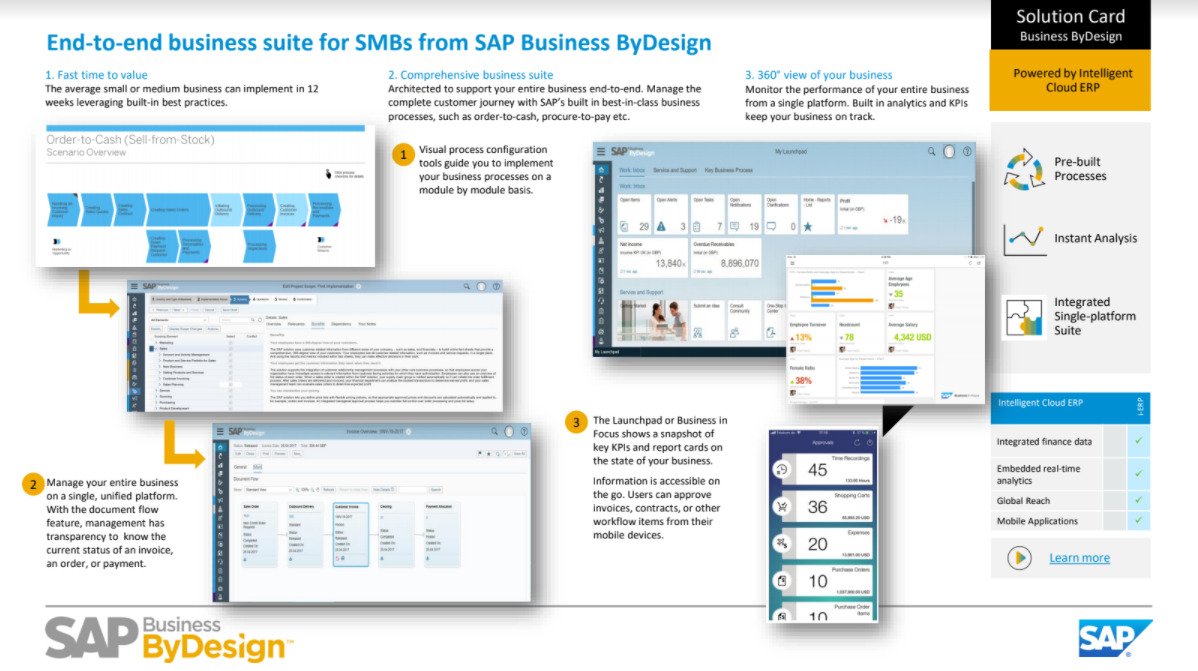Select the Pre-built Processes icon on the Solution Card
This screenshot has width=1198, height=671.
tap(1023, 170)
